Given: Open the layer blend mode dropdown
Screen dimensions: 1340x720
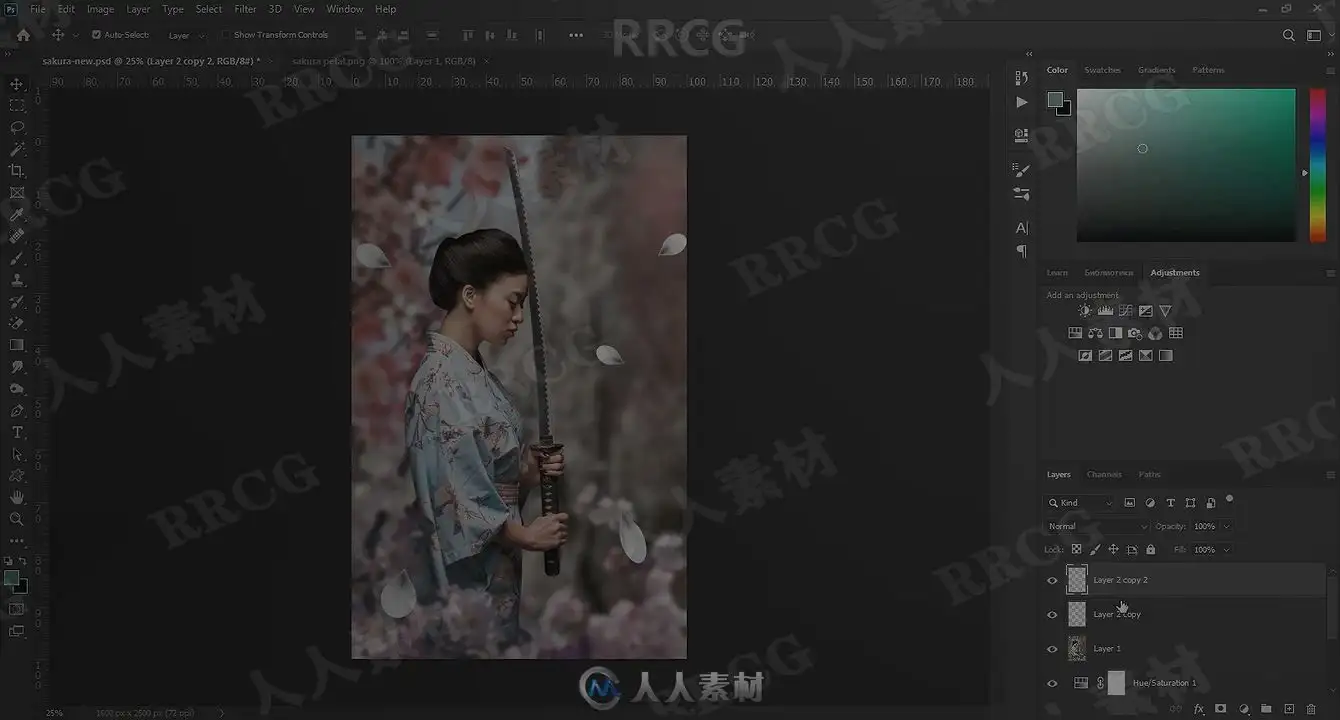Looking at the screenshot, I should tap(1097, 526).
